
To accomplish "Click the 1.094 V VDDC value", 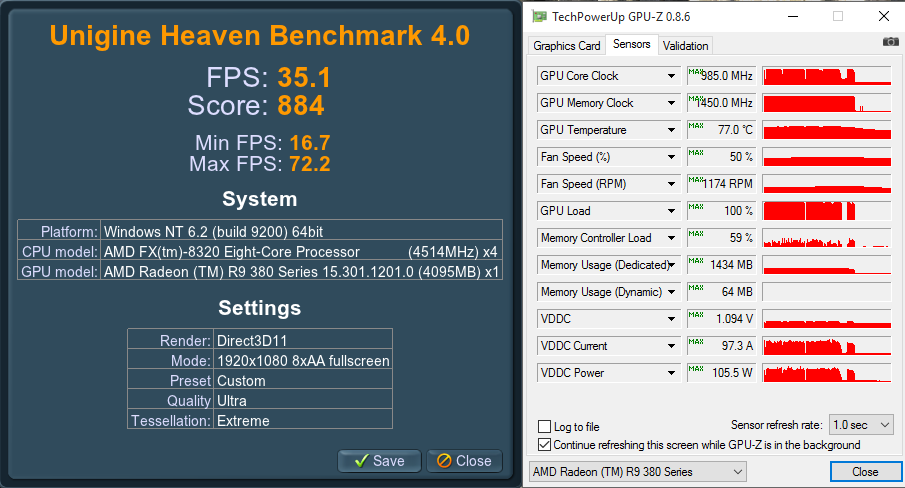I will [721, 319].
